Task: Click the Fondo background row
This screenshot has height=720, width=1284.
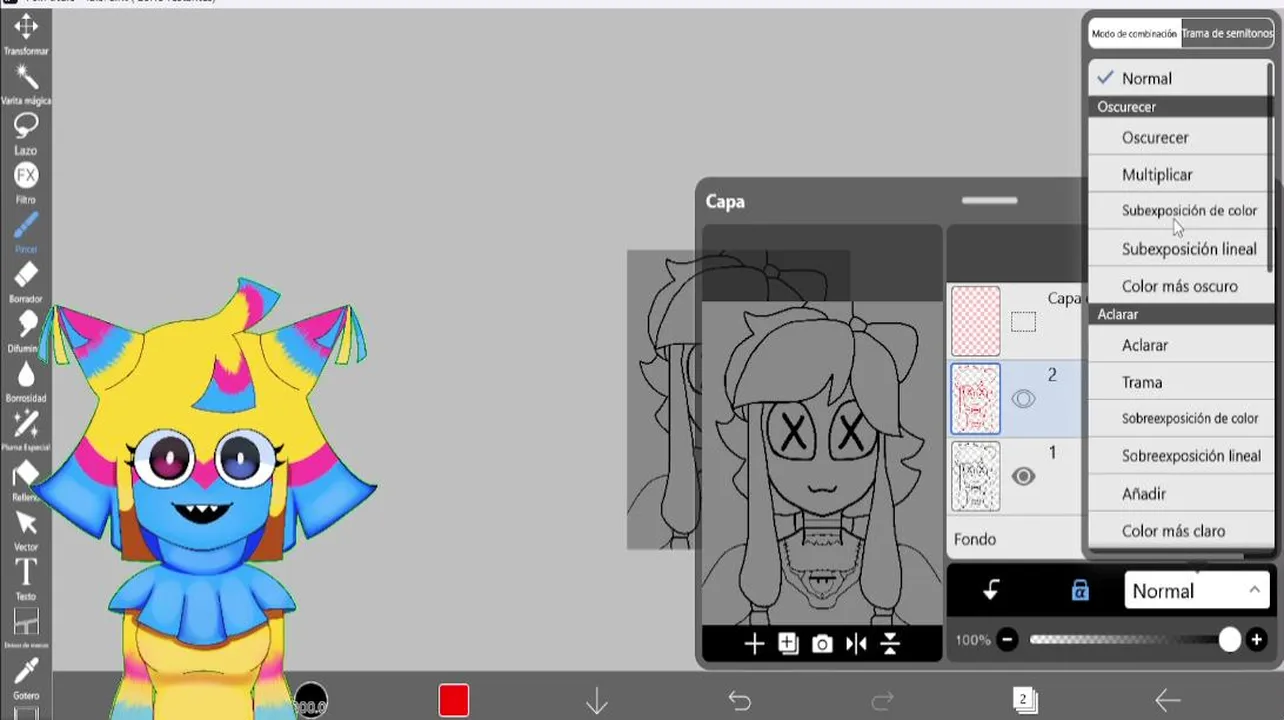Action: 1014,539
